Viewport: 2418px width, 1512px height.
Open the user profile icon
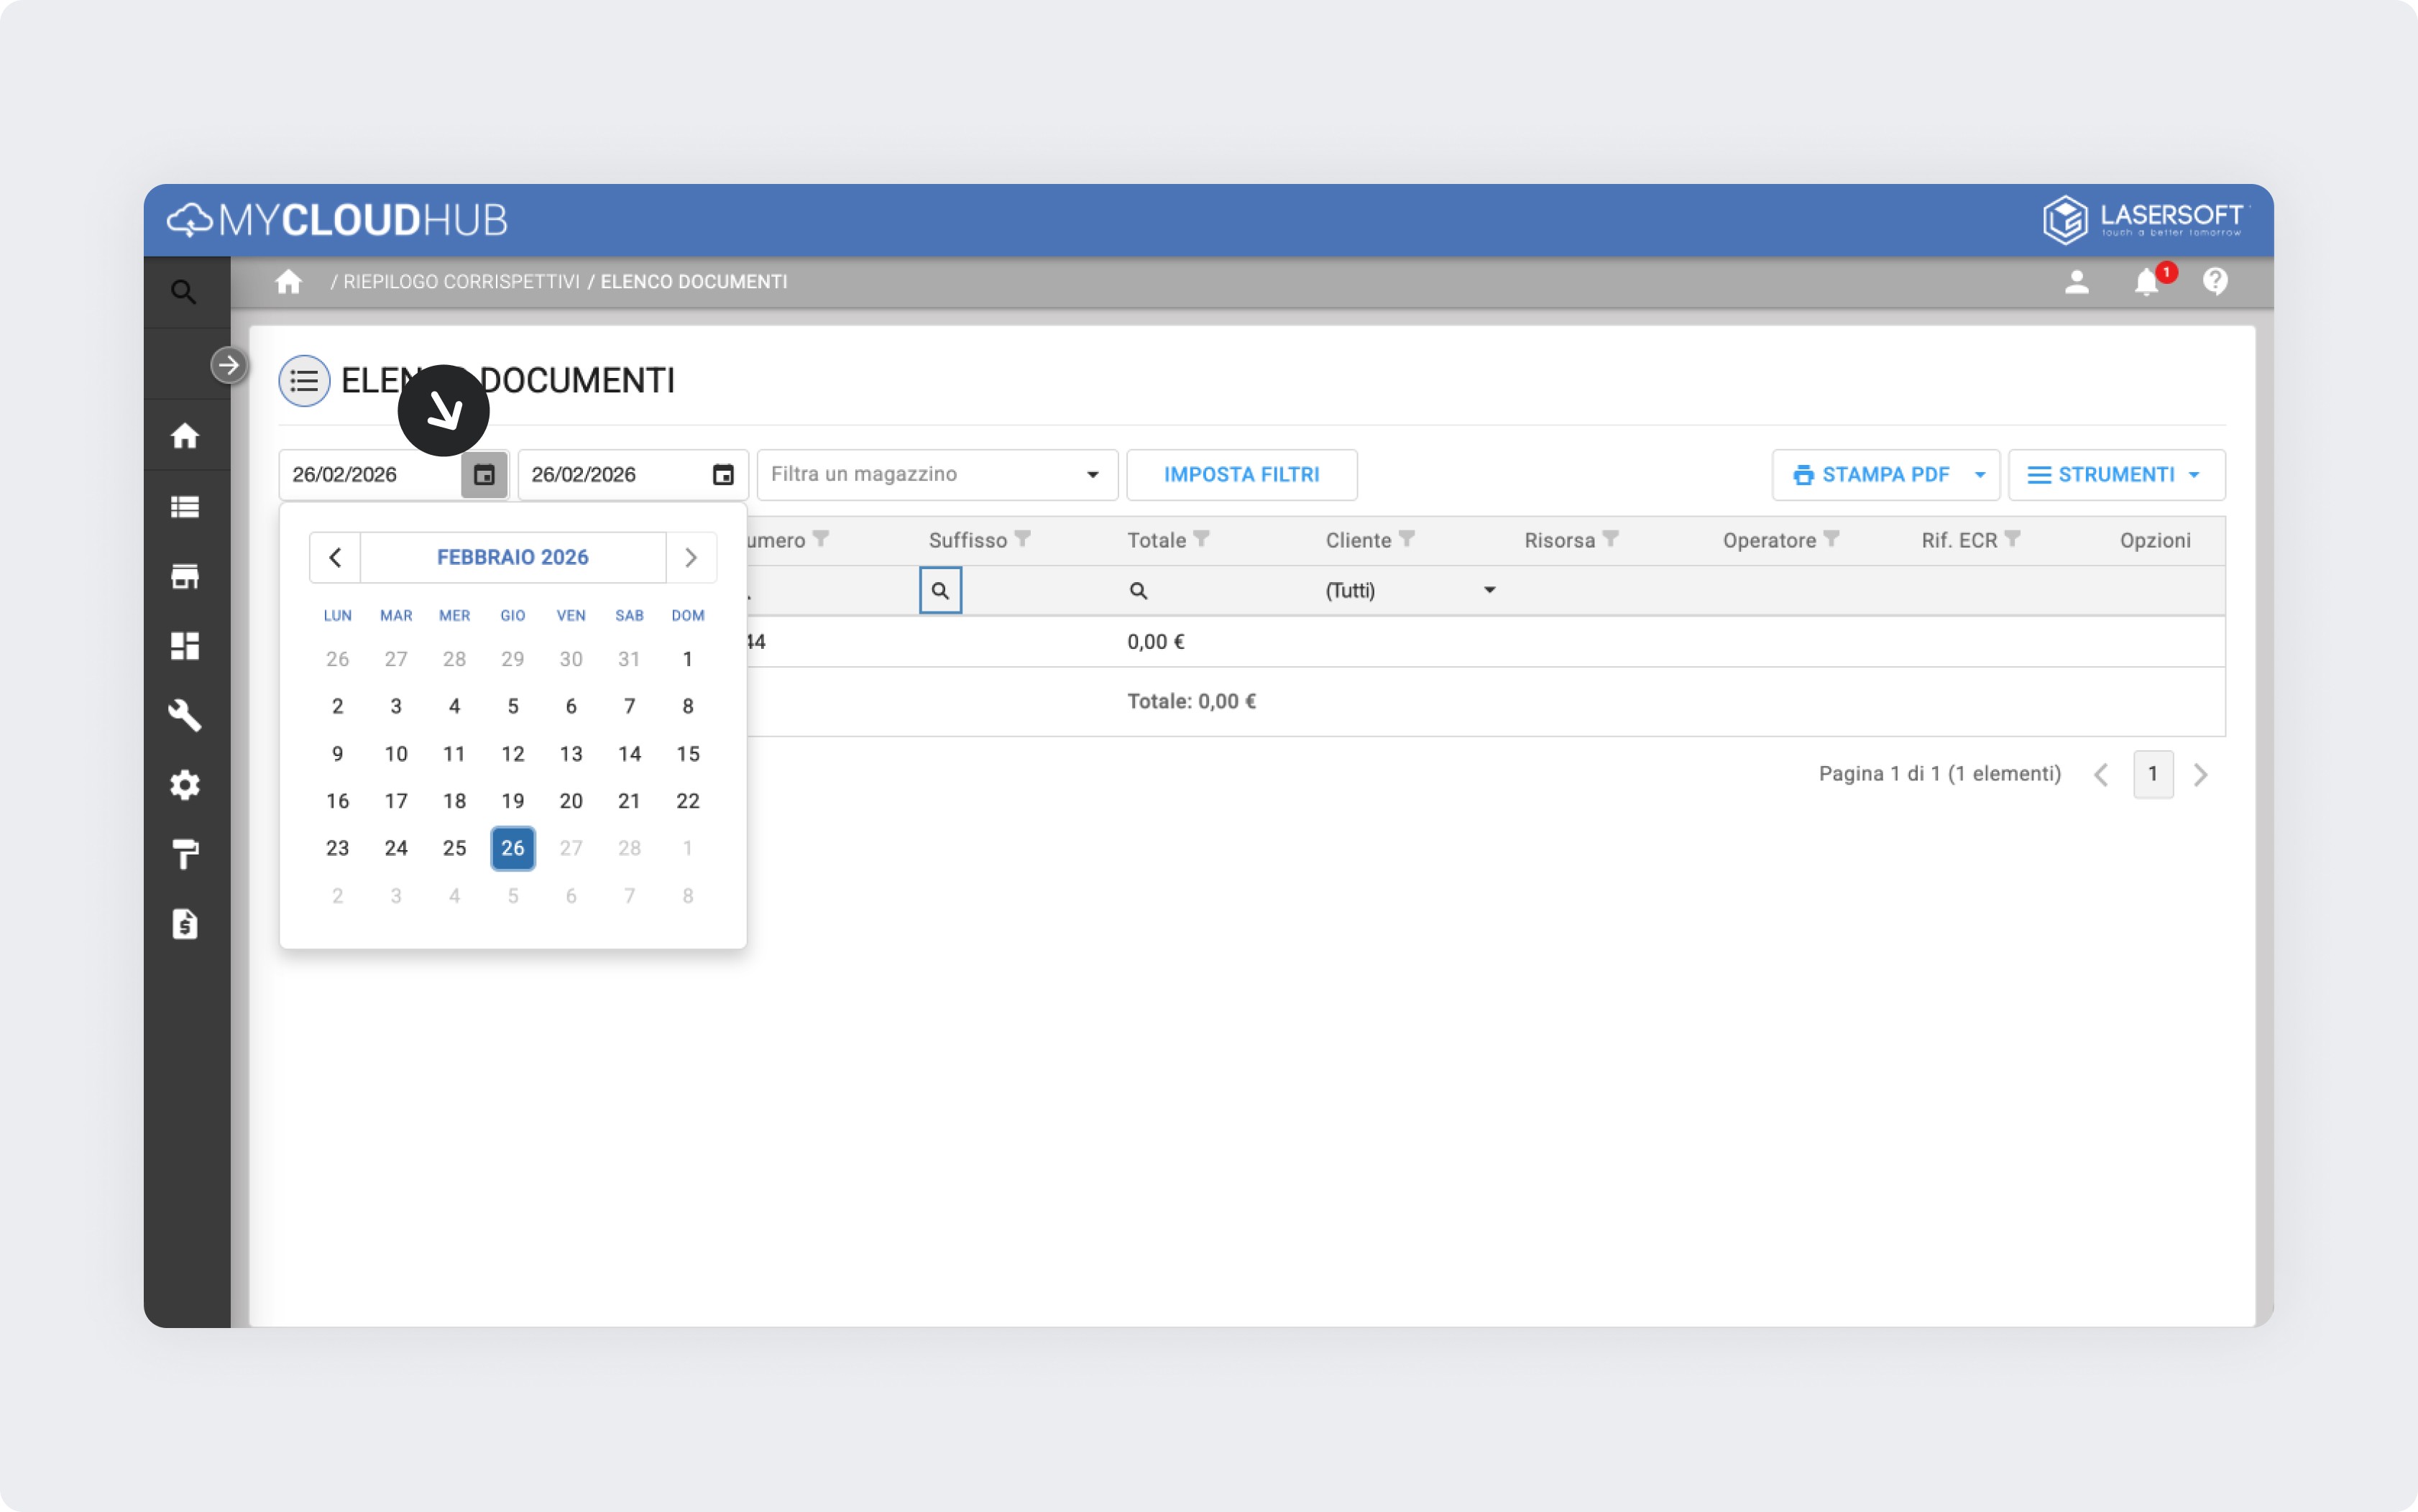(x=2076, y=282)
